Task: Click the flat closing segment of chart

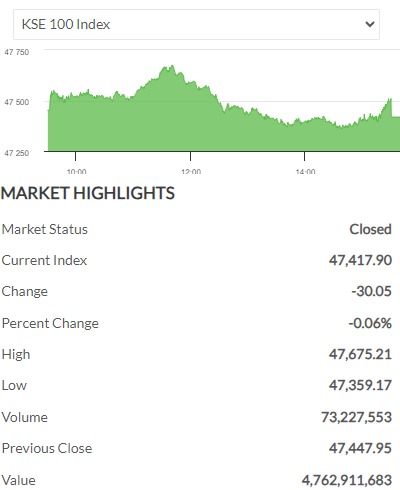Action: pyautogui.click(x=396, y=117)
